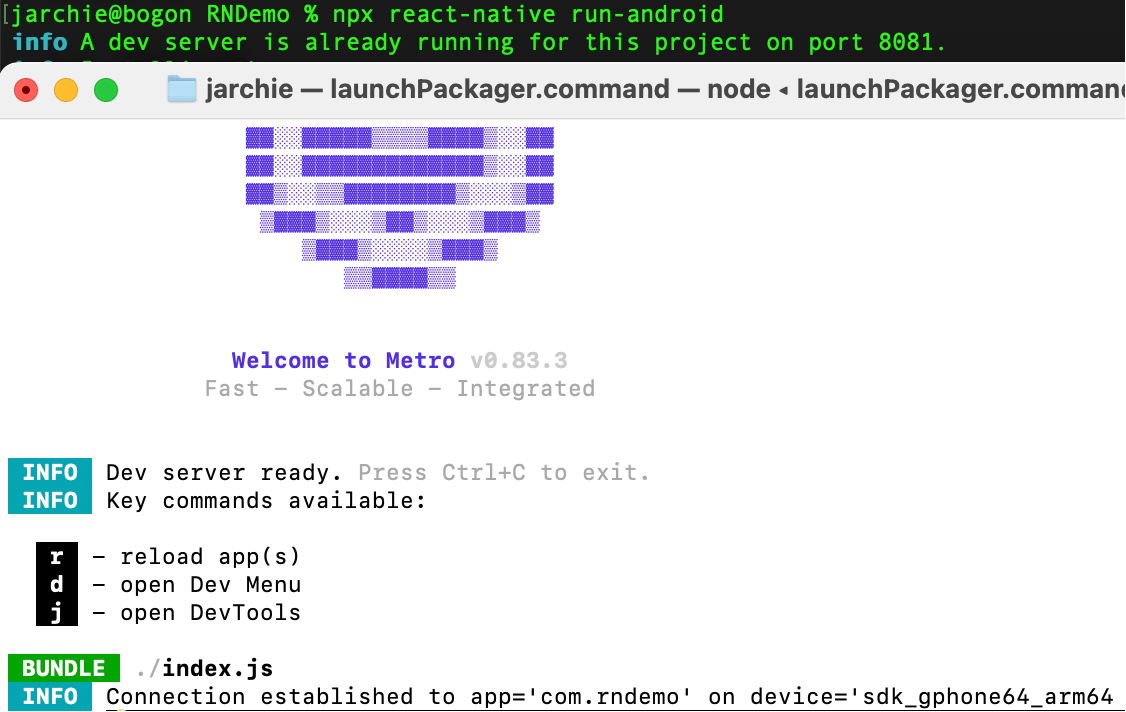Screen dimensions: 1126x712
Task: Click the folder icon in title bar
Action: (182, 89)
